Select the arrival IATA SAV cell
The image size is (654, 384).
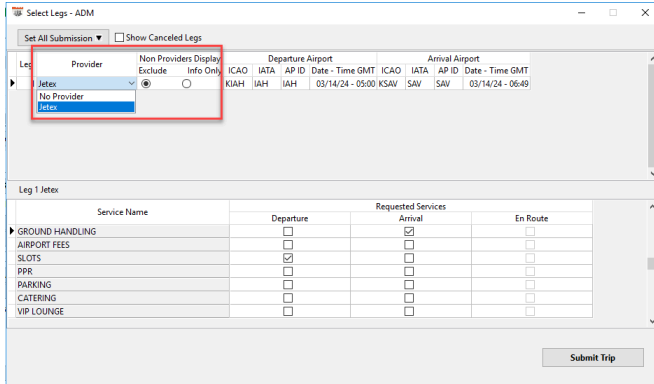[x=419, y=84]
